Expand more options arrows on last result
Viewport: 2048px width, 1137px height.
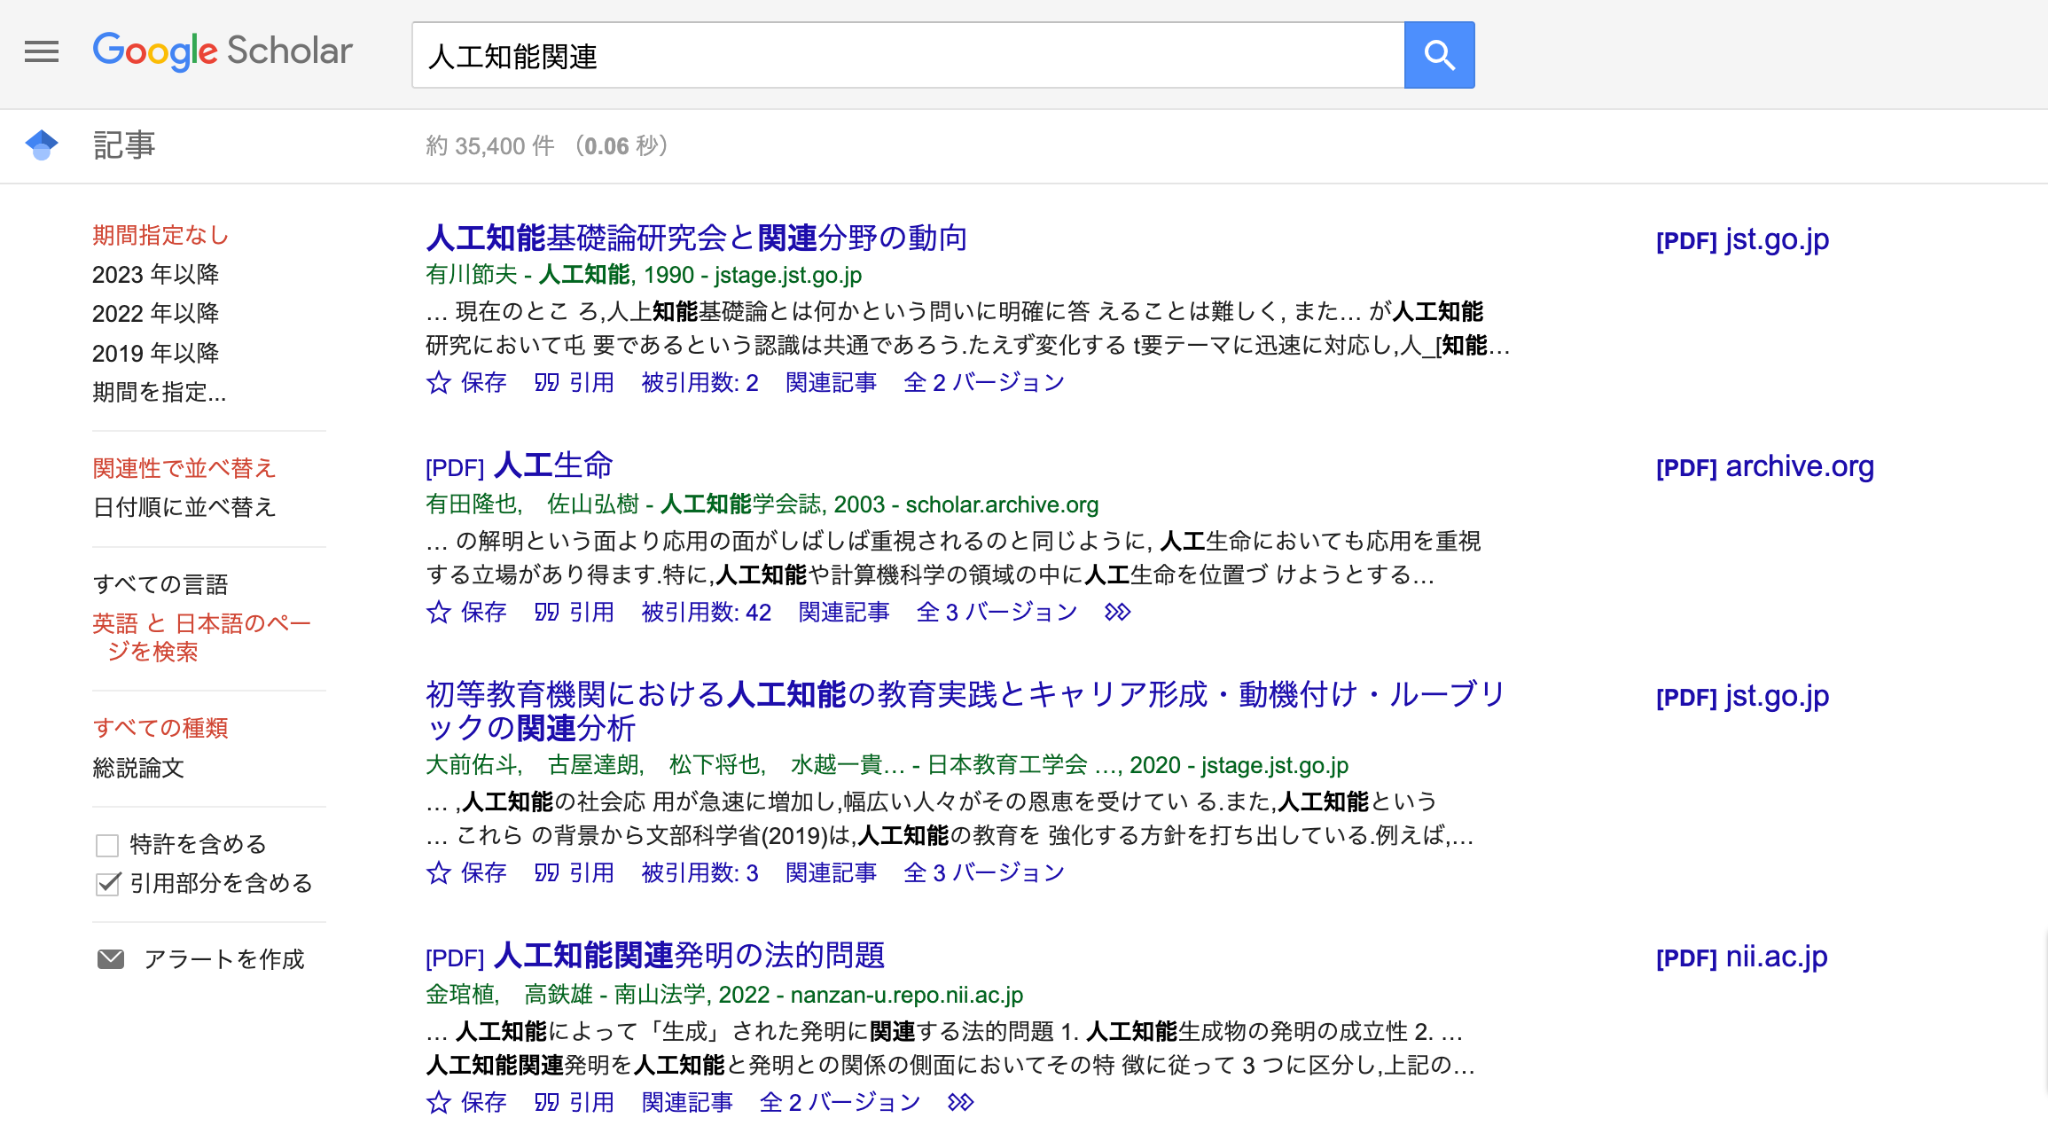tap(960, 1102)
